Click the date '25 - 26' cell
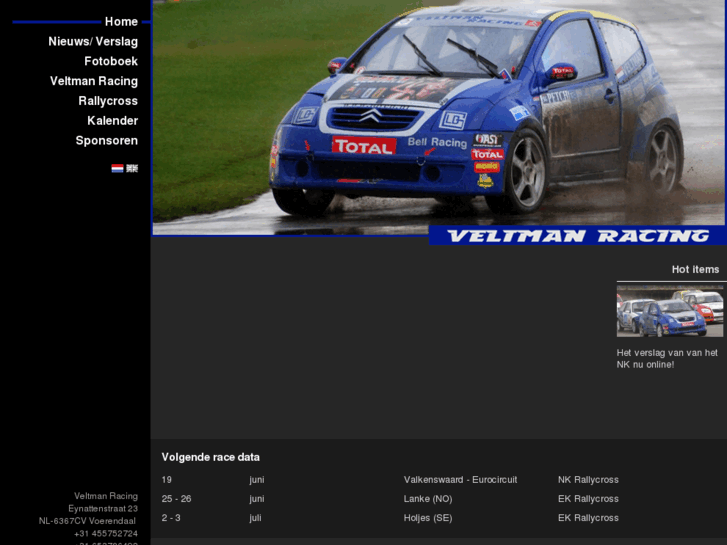The image size is (727, 545). pos(176,499)
